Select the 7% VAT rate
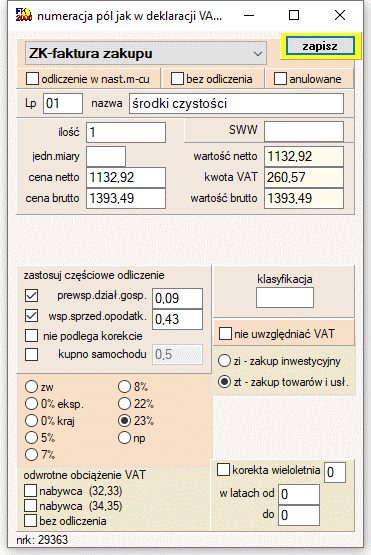 point(31,454)
